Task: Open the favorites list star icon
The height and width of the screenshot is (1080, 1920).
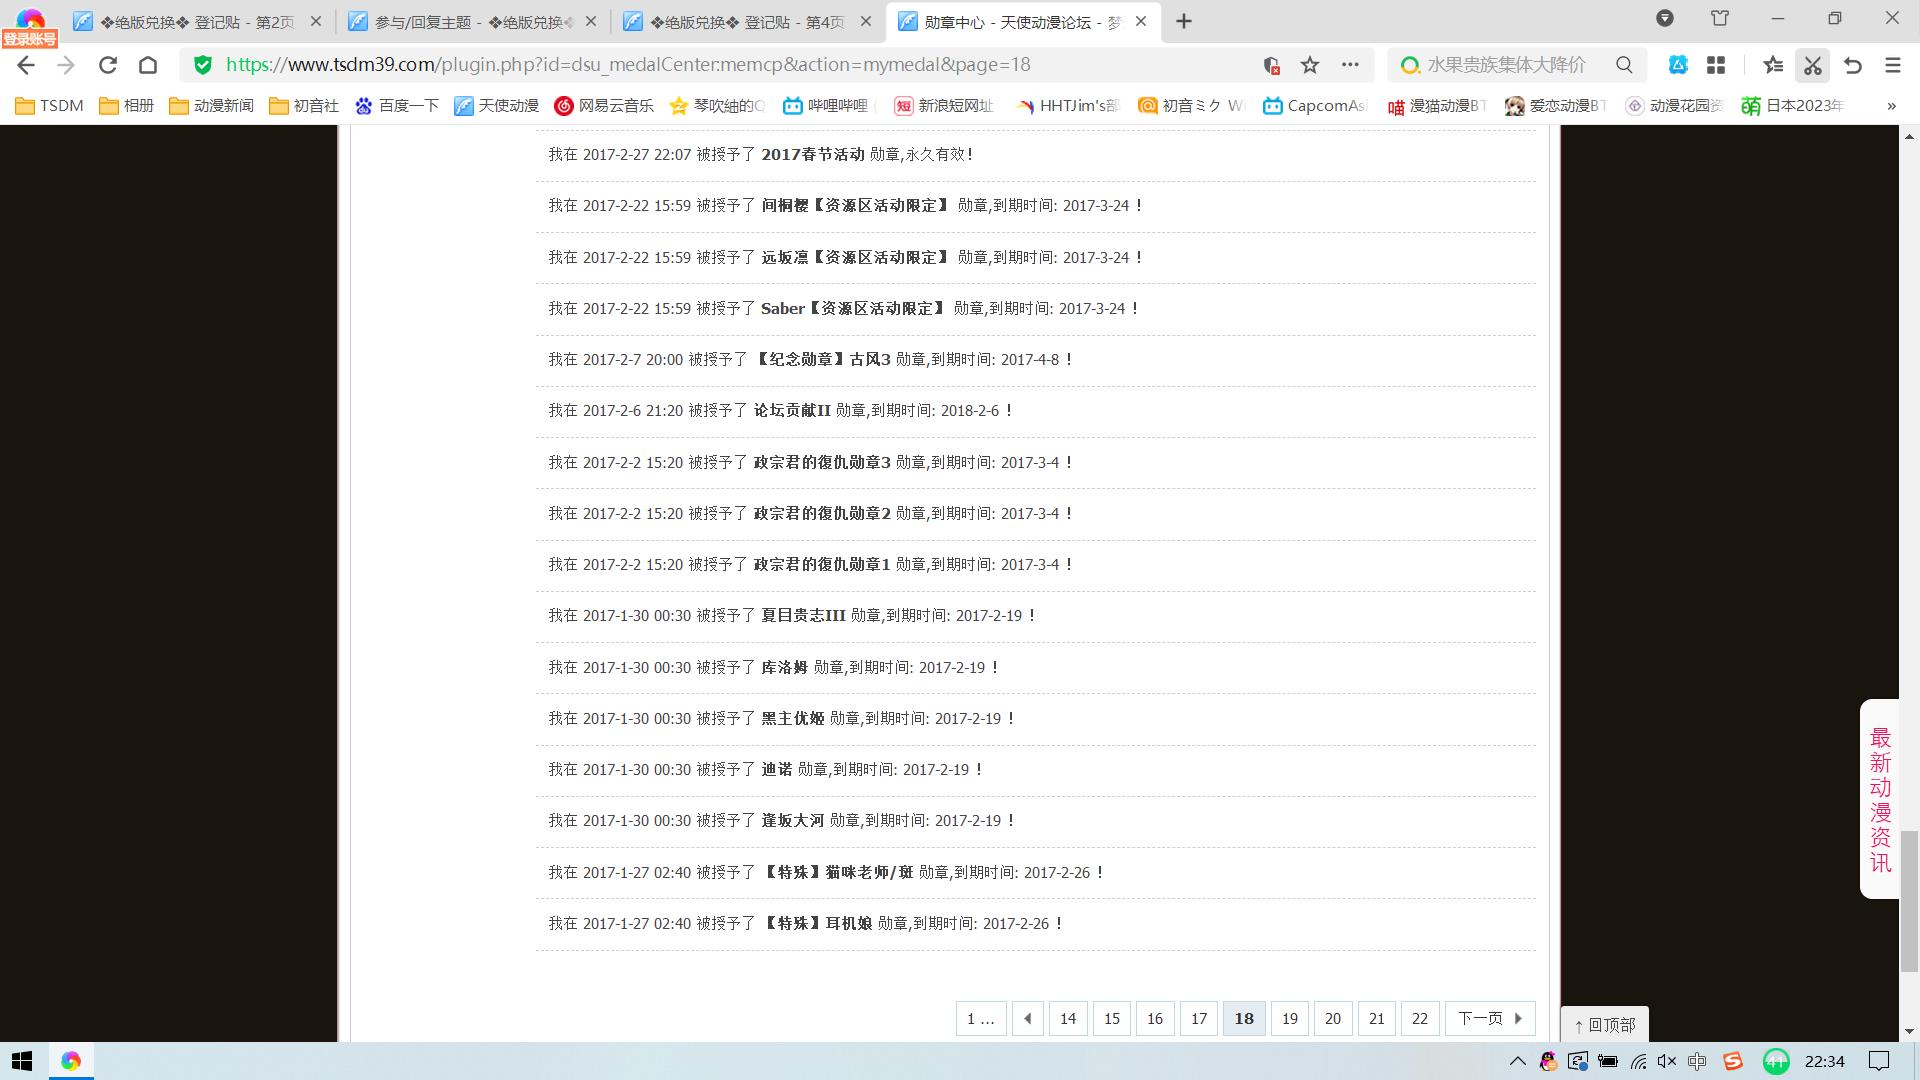Action: pos(1773,65)
